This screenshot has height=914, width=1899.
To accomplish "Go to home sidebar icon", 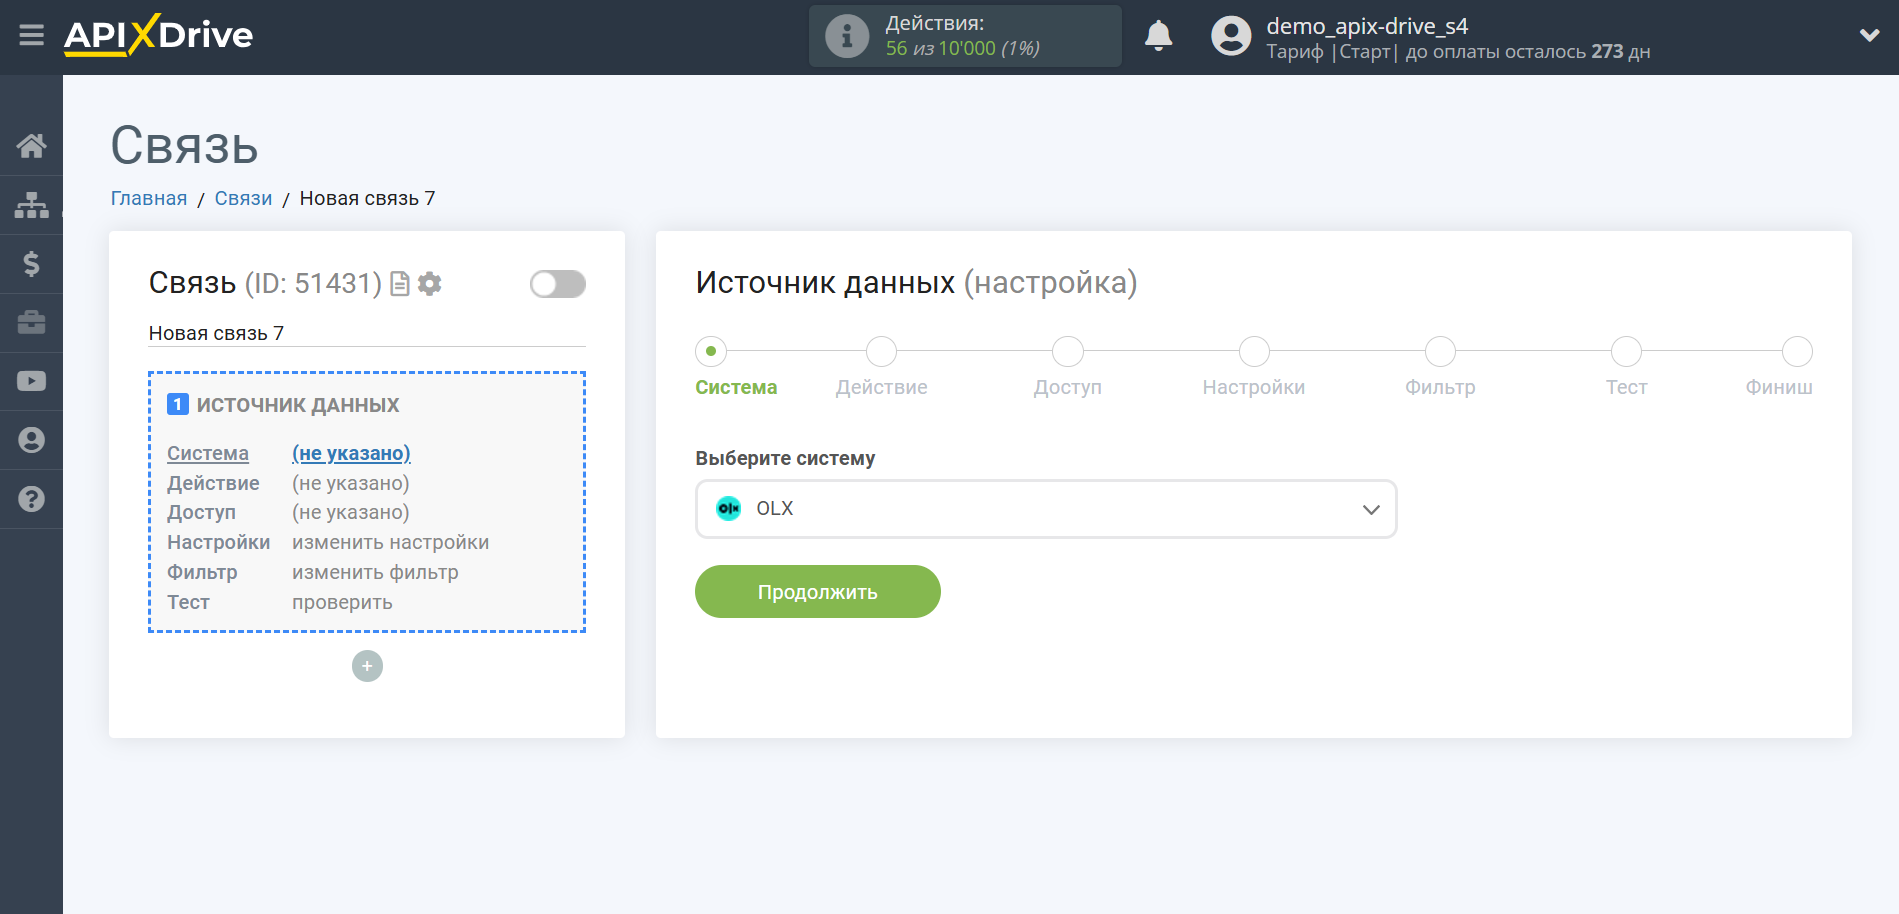I will point(31,146).
